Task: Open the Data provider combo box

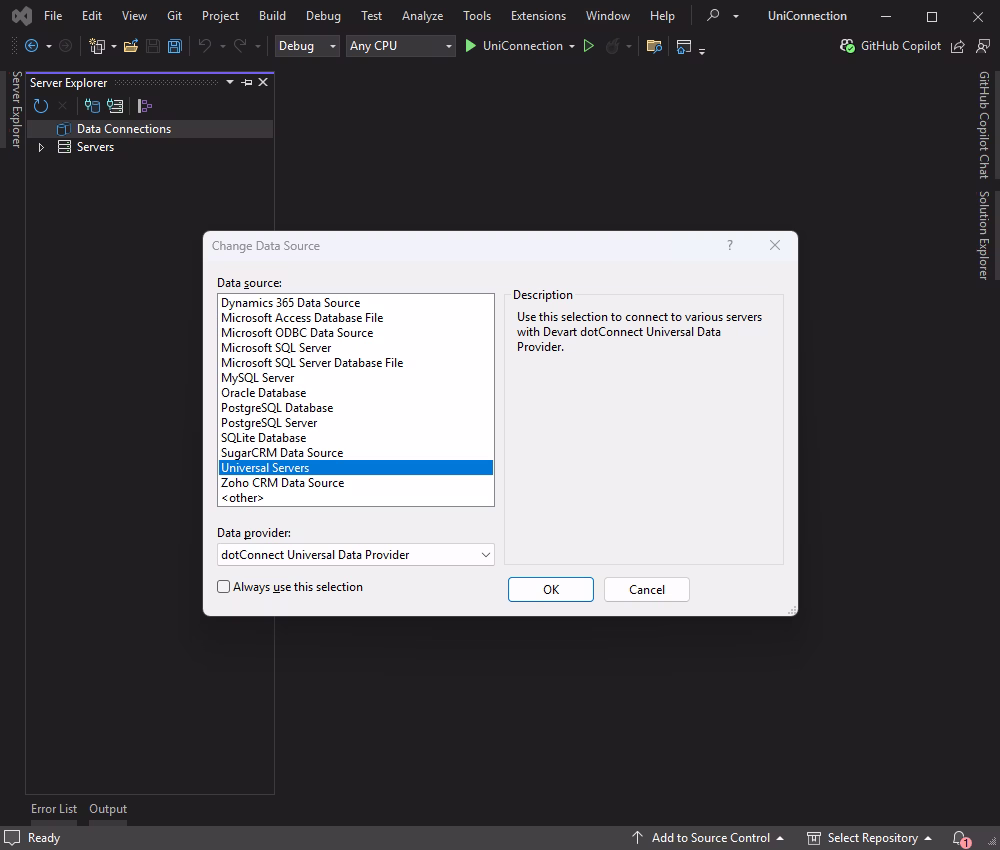Action: [356, 555]
